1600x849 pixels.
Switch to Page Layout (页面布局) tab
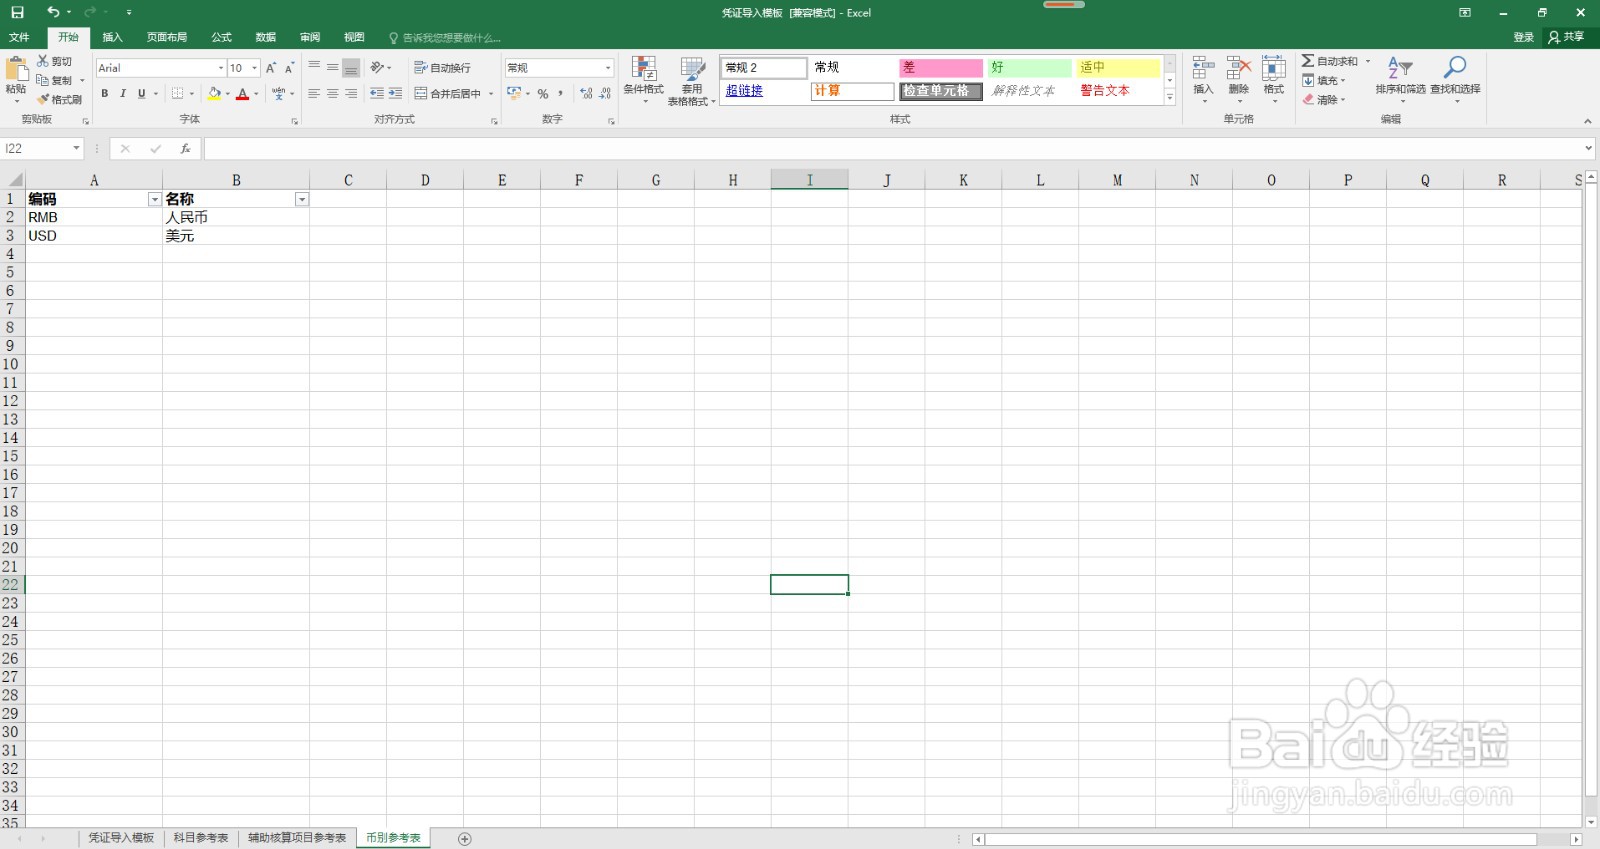click(x=167, y=37)
